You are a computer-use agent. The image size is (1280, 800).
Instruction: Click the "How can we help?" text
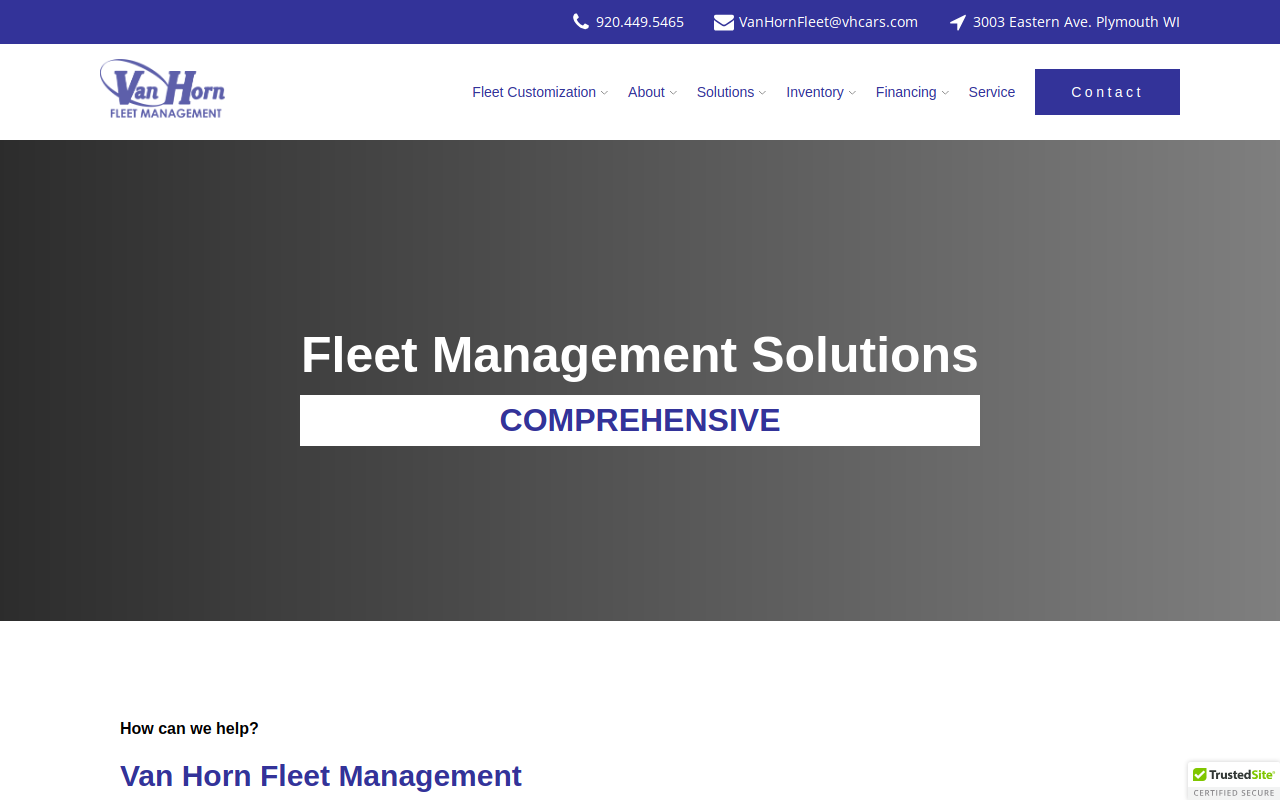[x=189, y=728]
